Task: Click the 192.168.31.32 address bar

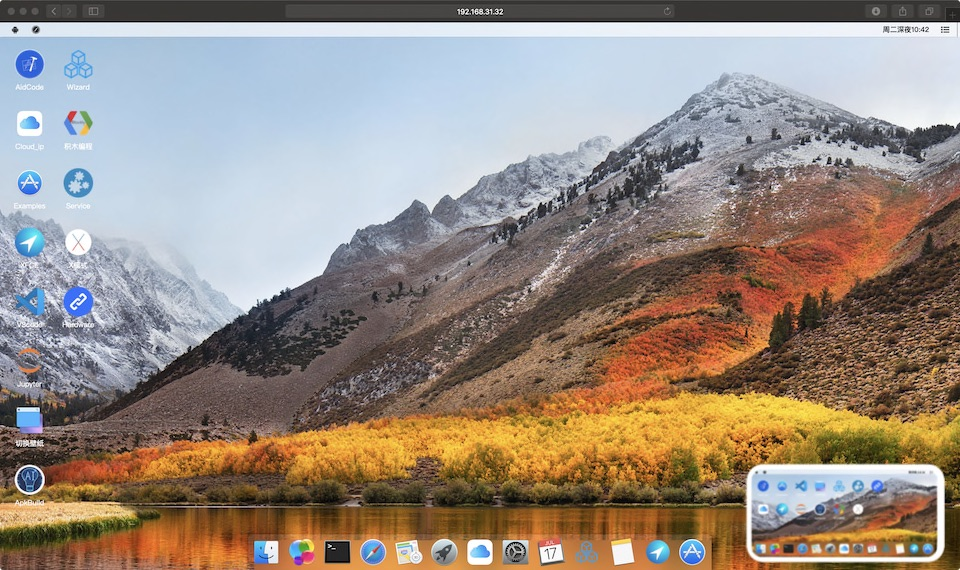Action: tap(480, 11)
